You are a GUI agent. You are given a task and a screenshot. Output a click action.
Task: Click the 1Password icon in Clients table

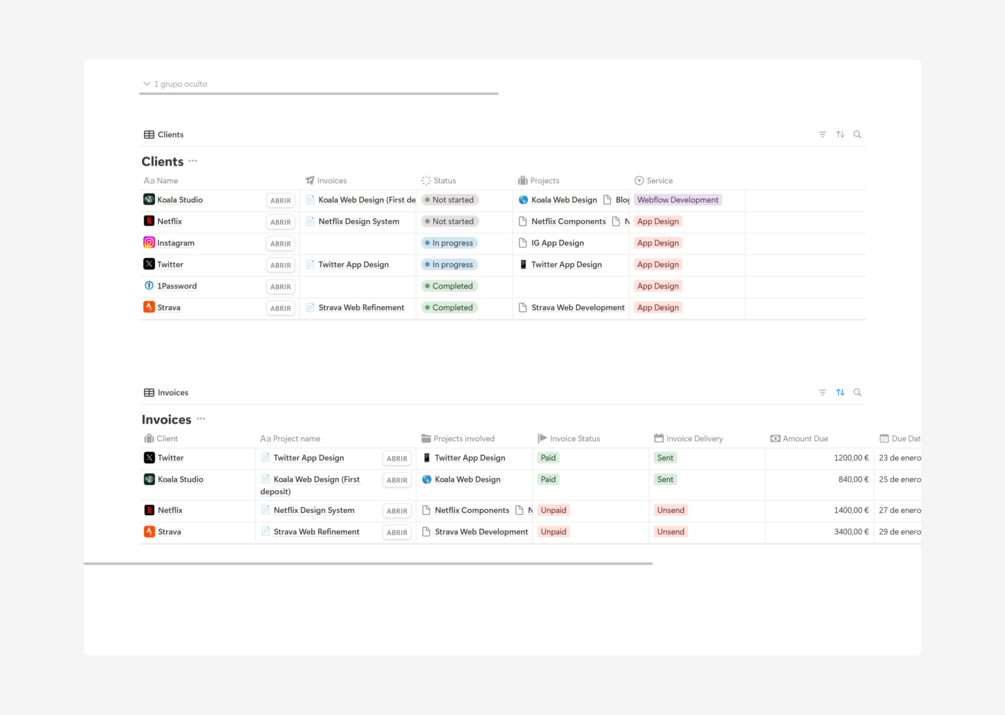(x=149, y=286)
